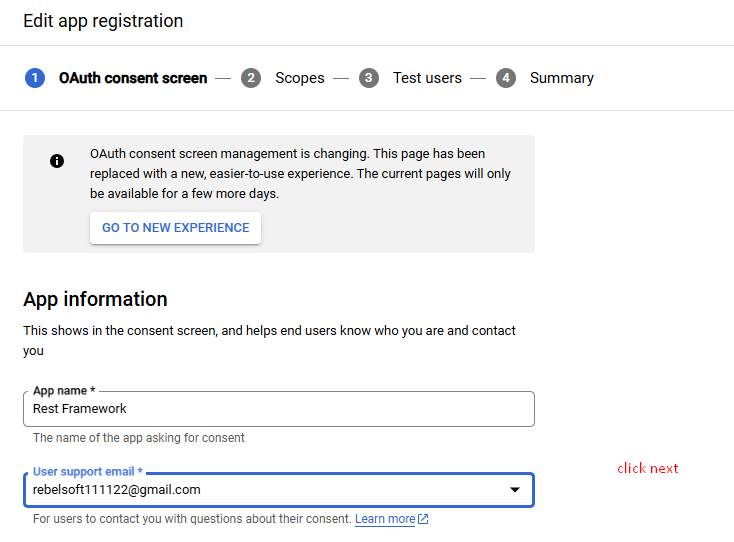Click the info icon in the notice banner
Screen dimensions: 734x542
tap(57, 160)
